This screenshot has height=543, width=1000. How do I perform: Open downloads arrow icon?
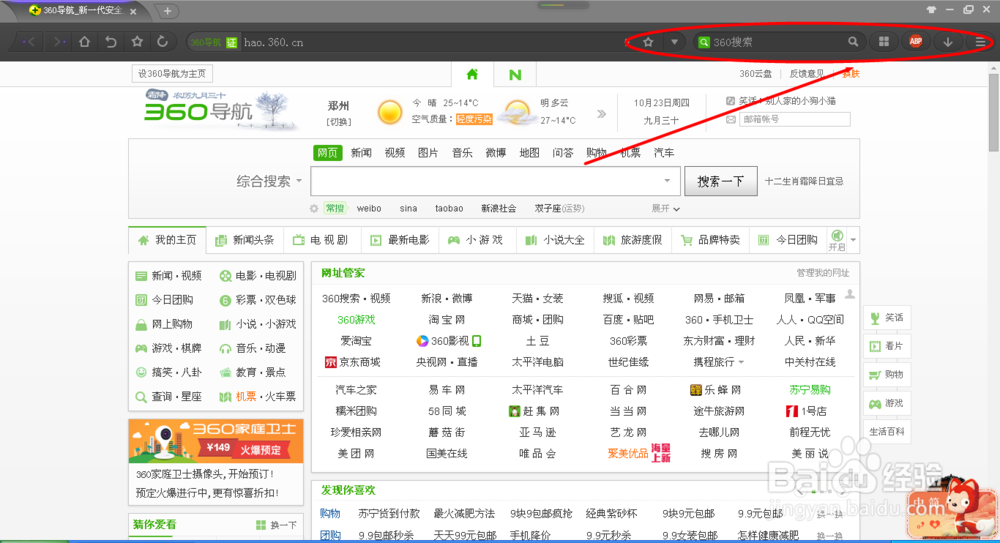948,42
